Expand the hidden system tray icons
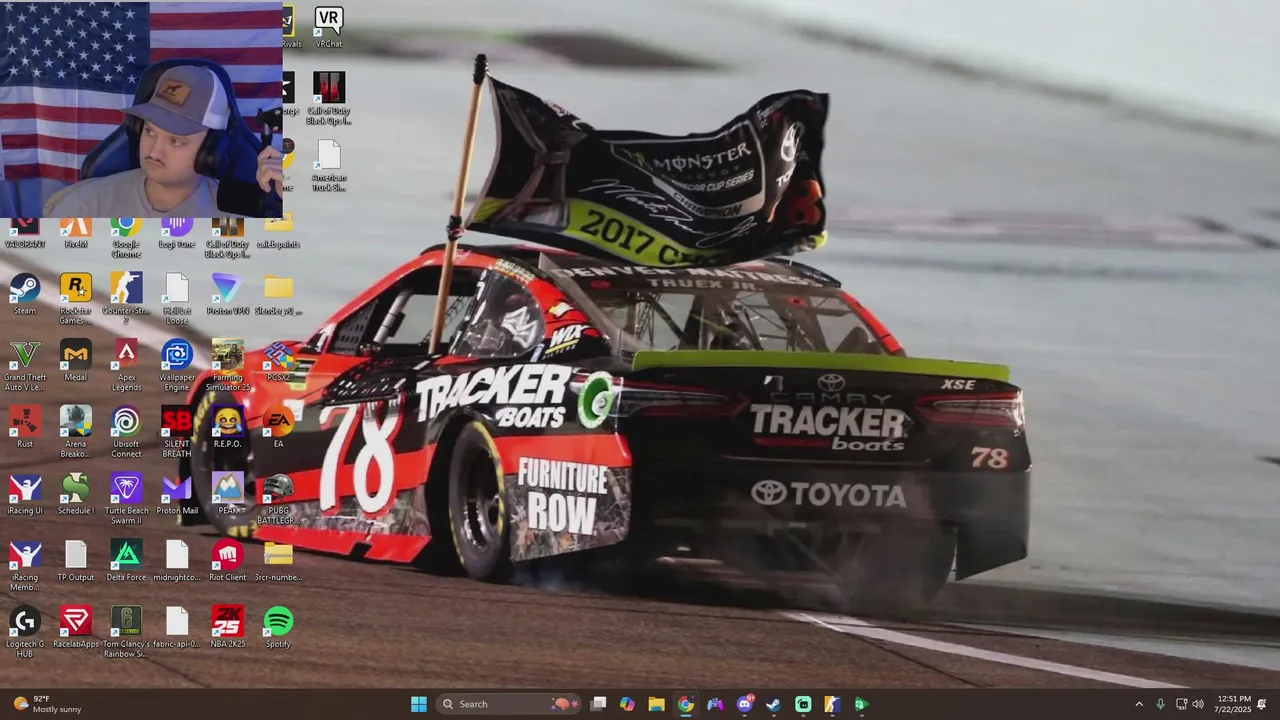This screenshot has height=720, width=1280. (1139, 704)
